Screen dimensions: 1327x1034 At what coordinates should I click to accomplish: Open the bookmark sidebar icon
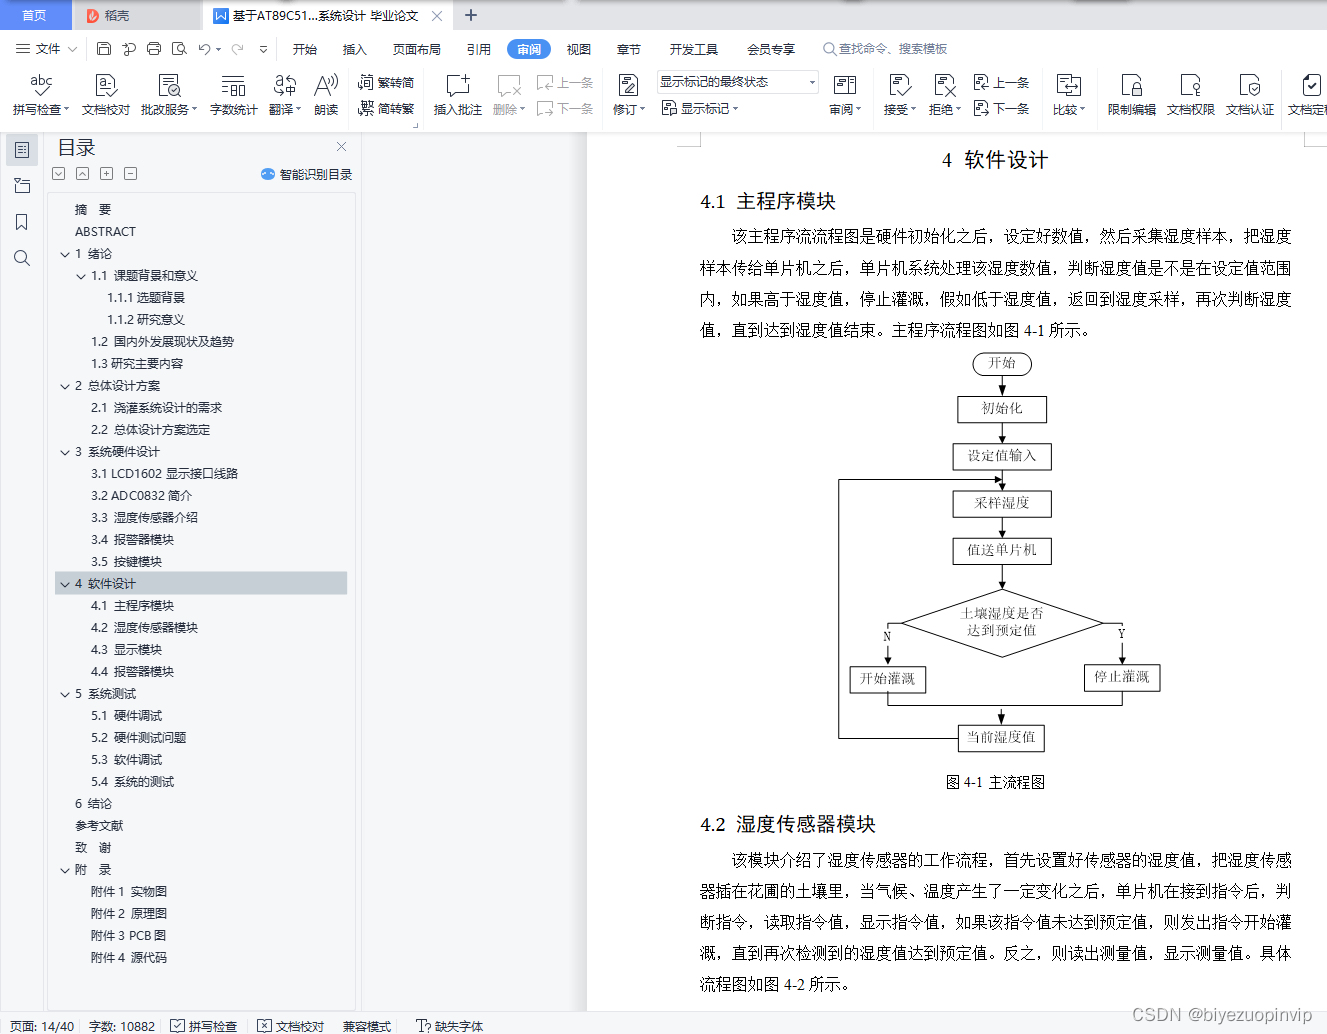[x=22, y=222]
